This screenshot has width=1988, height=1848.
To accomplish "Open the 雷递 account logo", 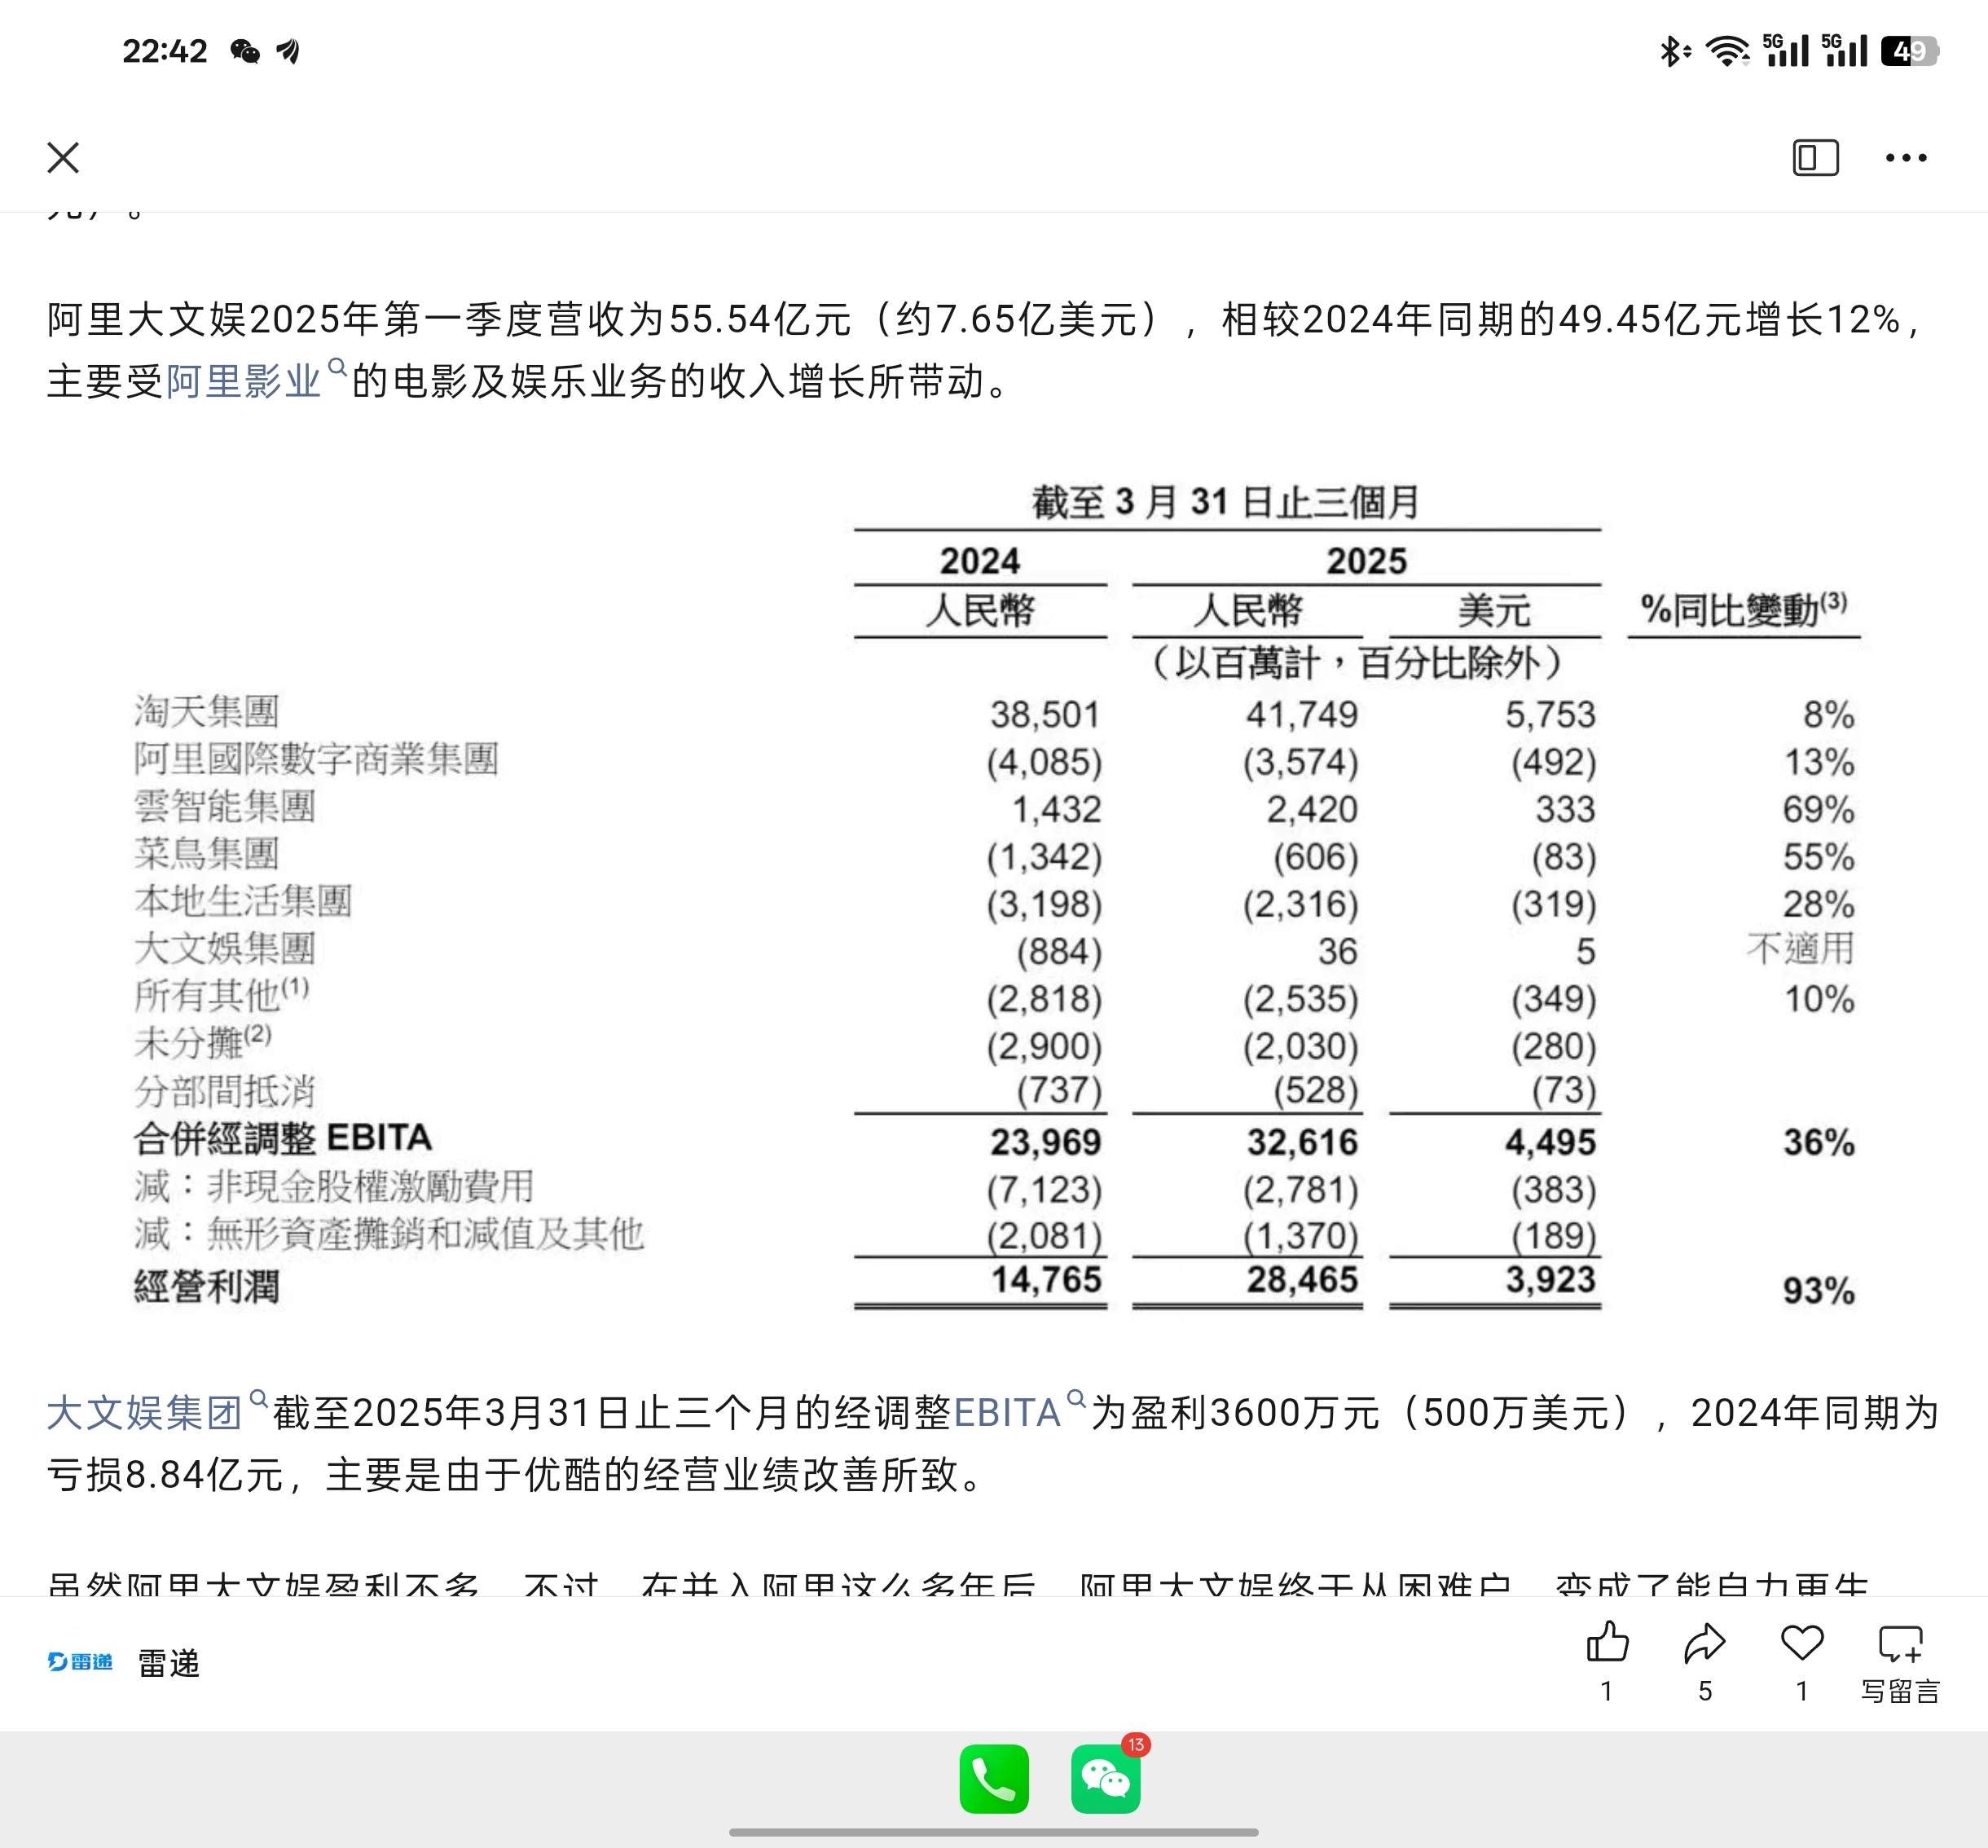I will pos(80,1661).
